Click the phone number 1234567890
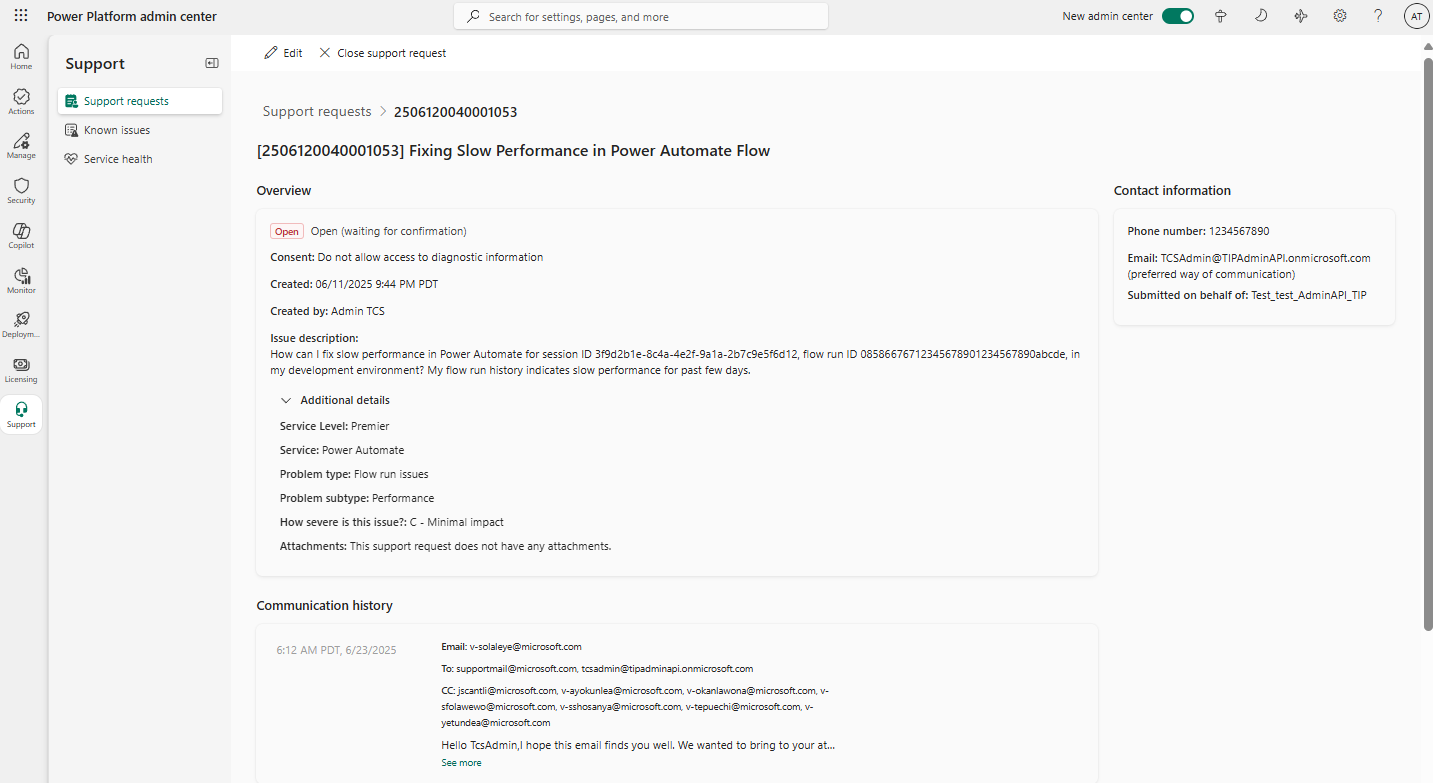This screenshot has width=1433, height=783. point(1238,231)
